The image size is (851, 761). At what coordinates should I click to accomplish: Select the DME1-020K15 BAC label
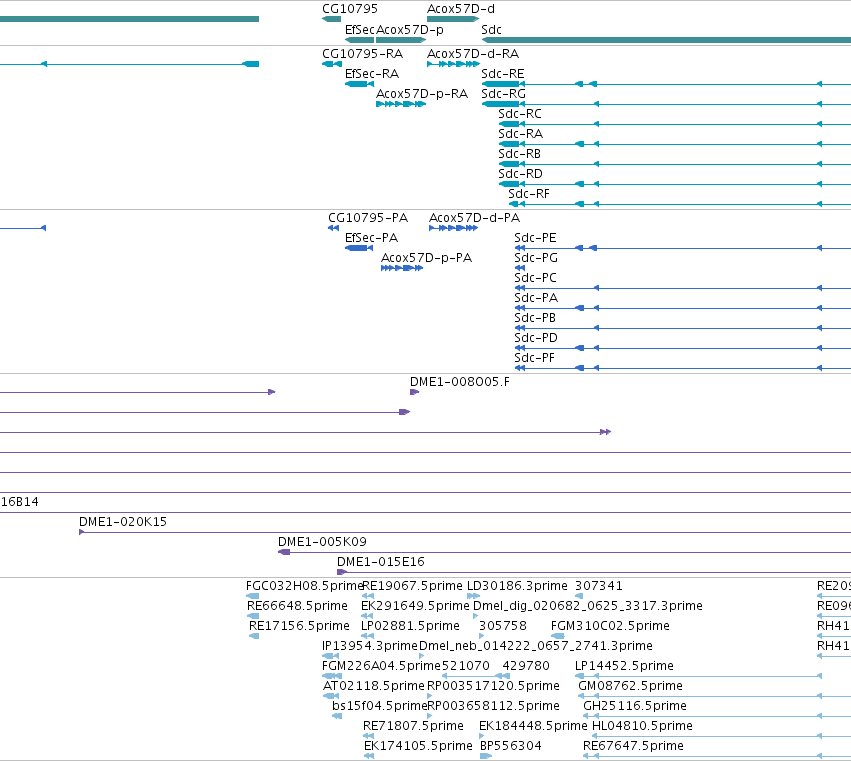point(123,522)
